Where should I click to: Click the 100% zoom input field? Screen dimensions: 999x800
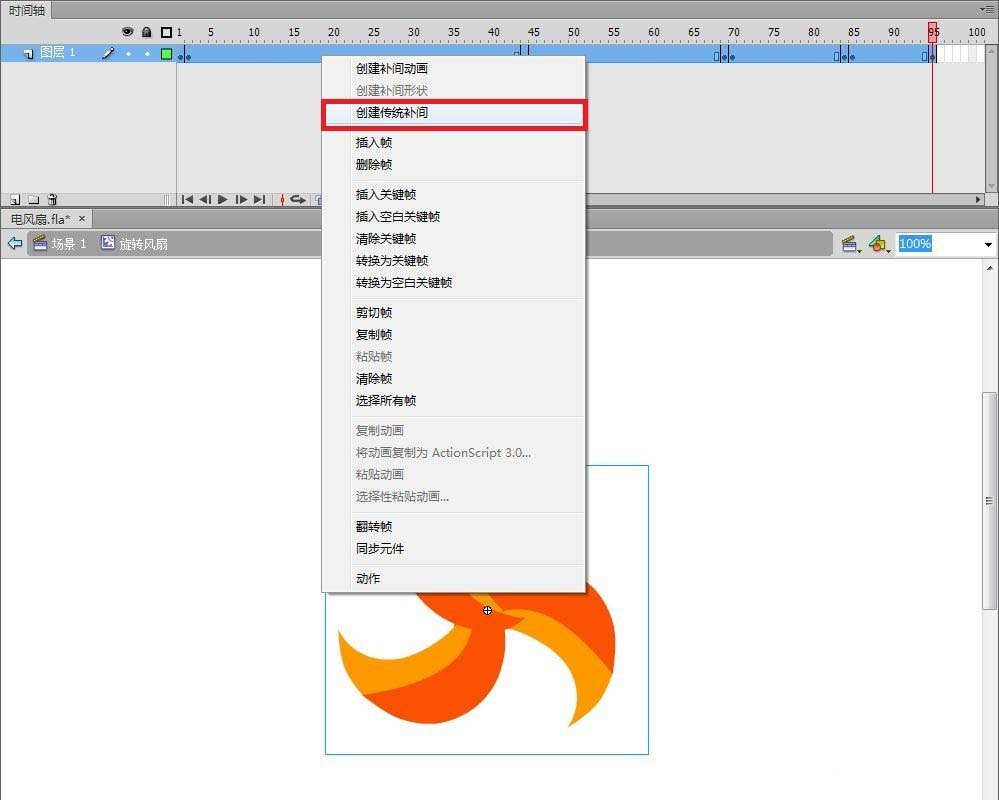tap(939, 243)
